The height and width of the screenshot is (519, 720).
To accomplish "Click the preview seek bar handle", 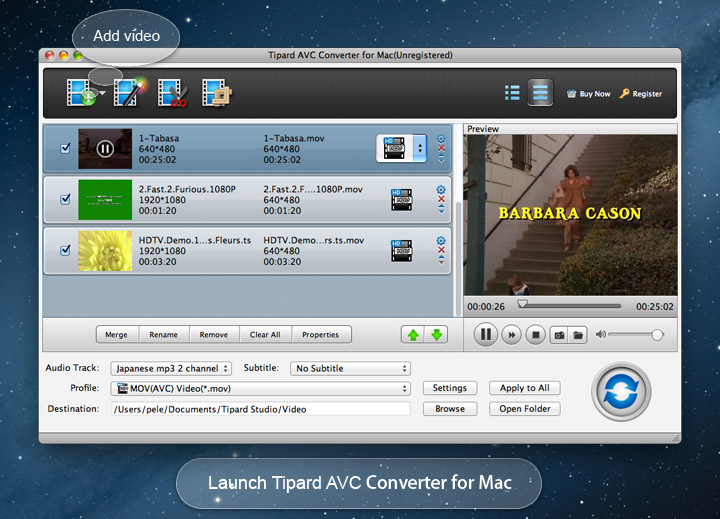I will [522, 304].
